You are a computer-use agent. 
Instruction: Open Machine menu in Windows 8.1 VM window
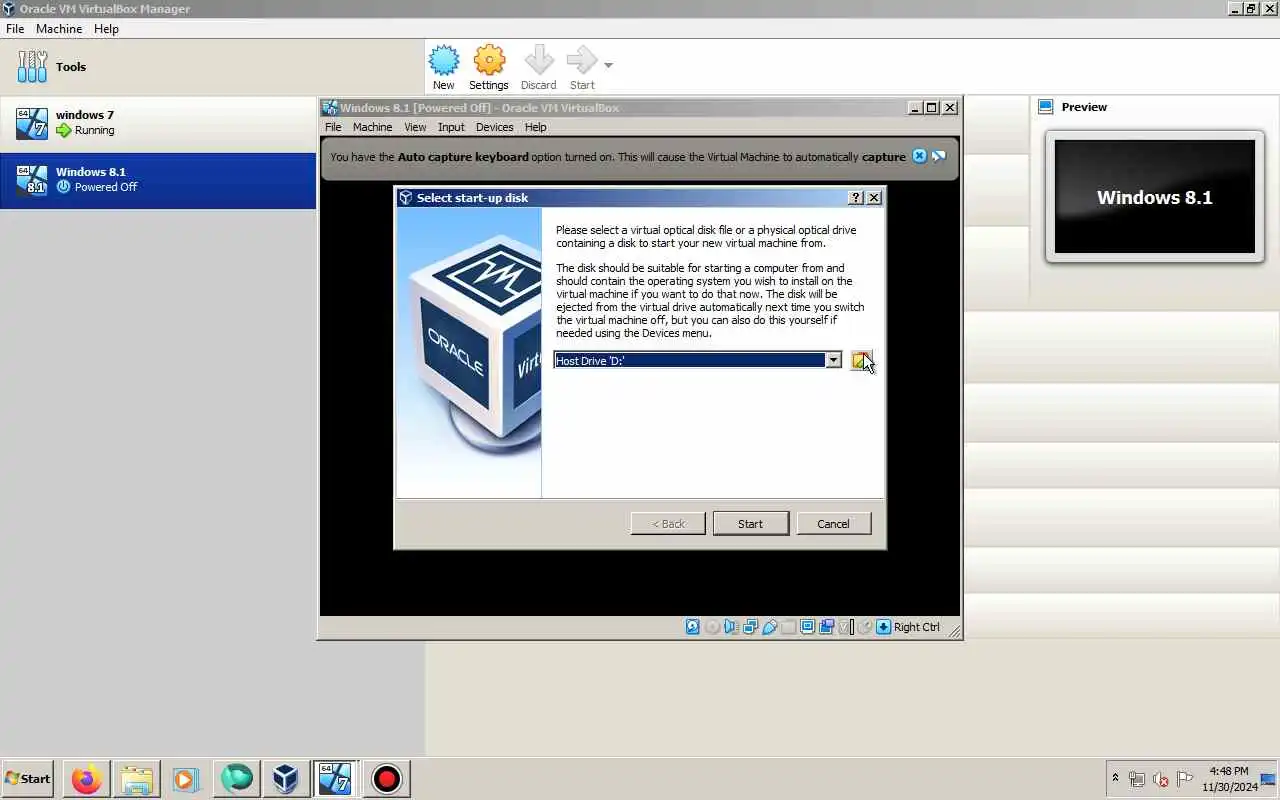[x=372, y=127]
